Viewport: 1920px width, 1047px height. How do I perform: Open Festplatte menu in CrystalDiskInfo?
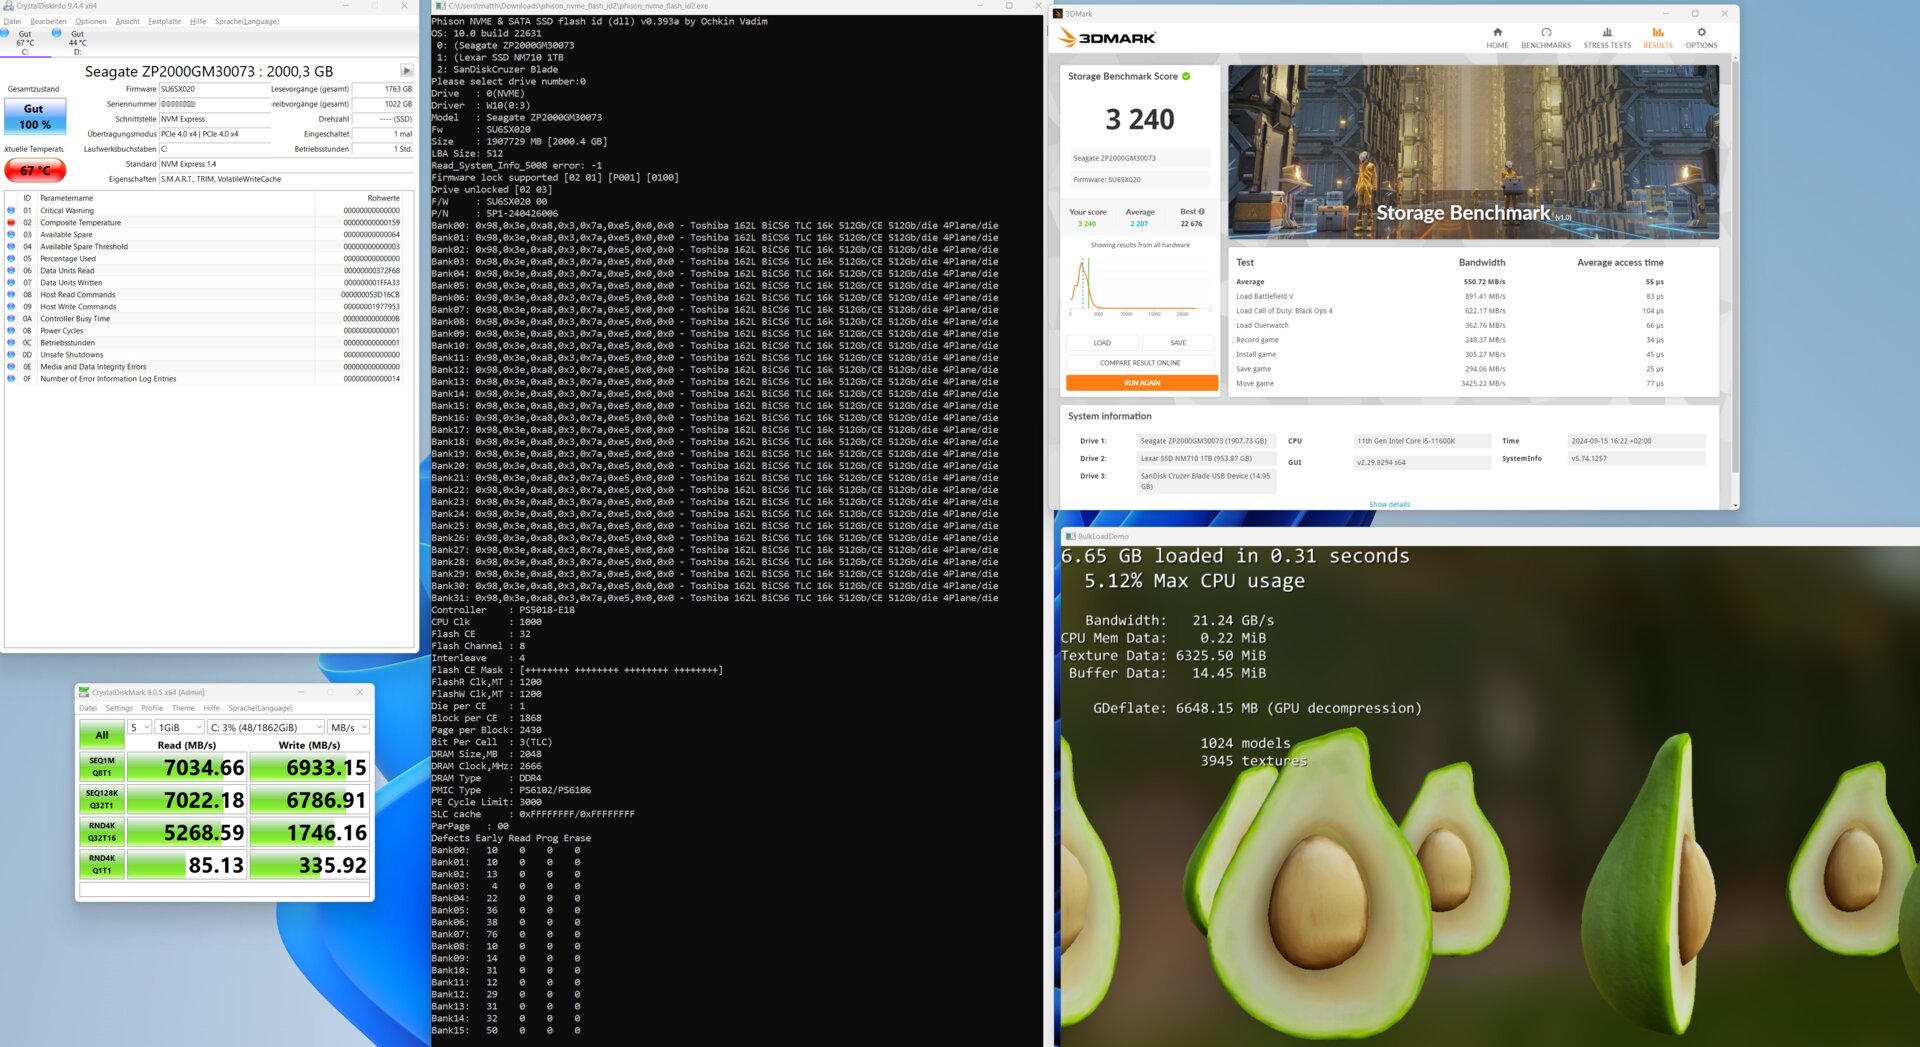(165, 21)
